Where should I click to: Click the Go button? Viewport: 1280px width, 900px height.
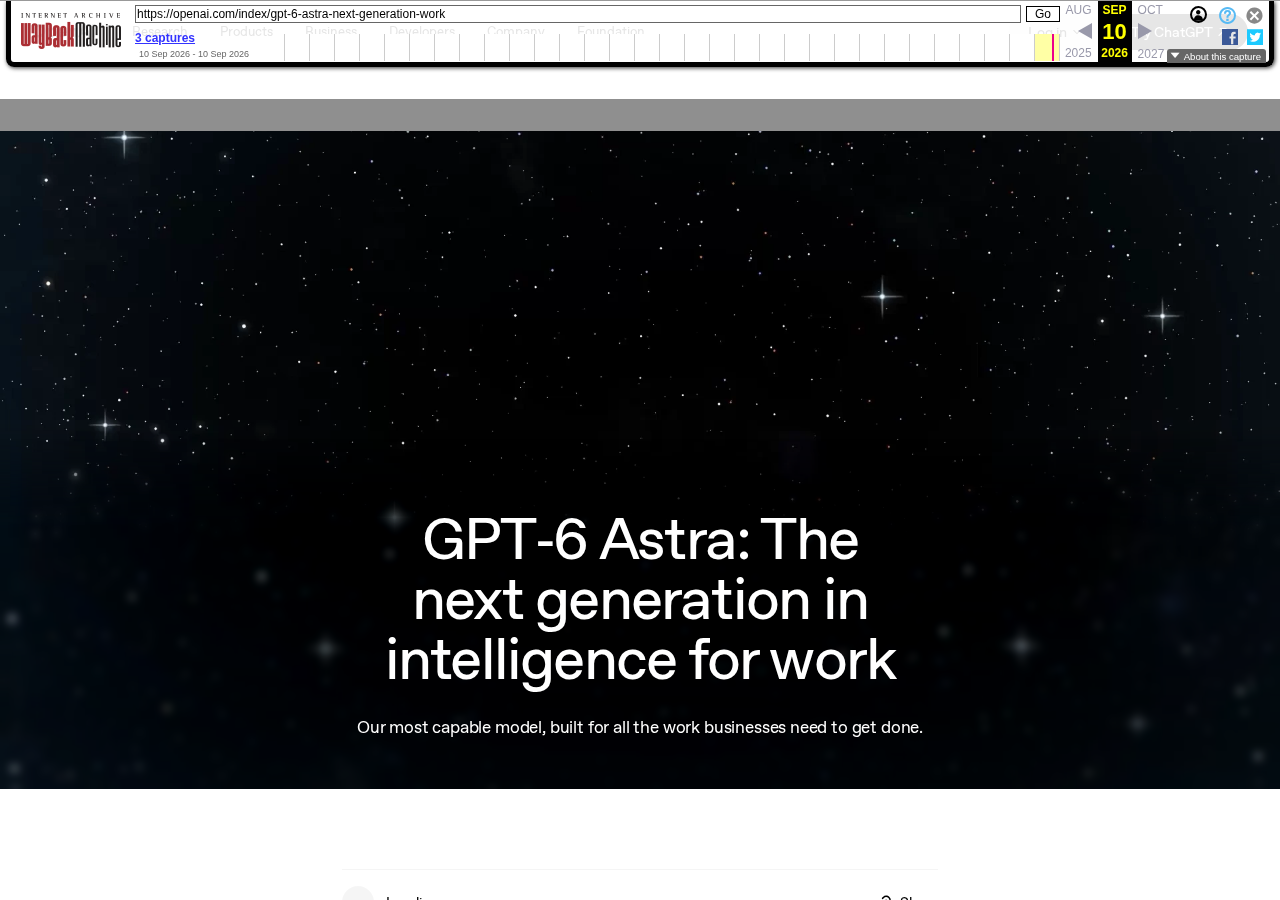[x=1043, y=14]
